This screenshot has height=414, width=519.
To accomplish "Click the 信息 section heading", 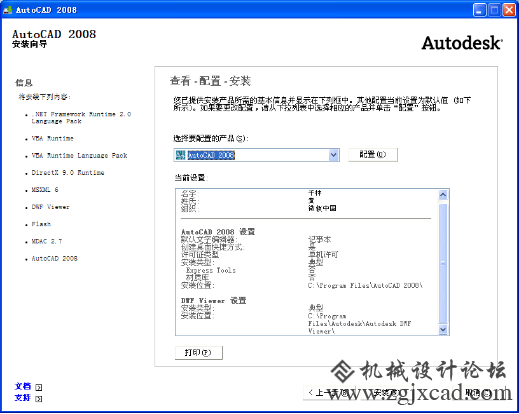I will (24, 82).
